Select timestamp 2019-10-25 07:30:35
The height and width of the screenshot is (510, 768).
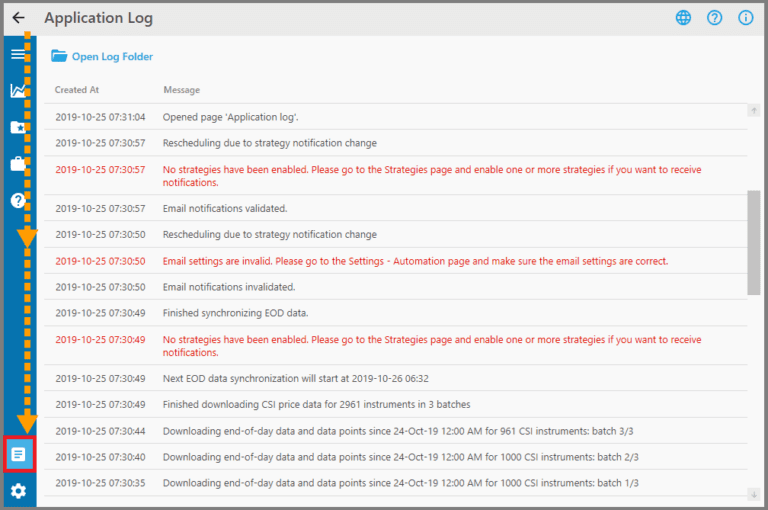100,483
